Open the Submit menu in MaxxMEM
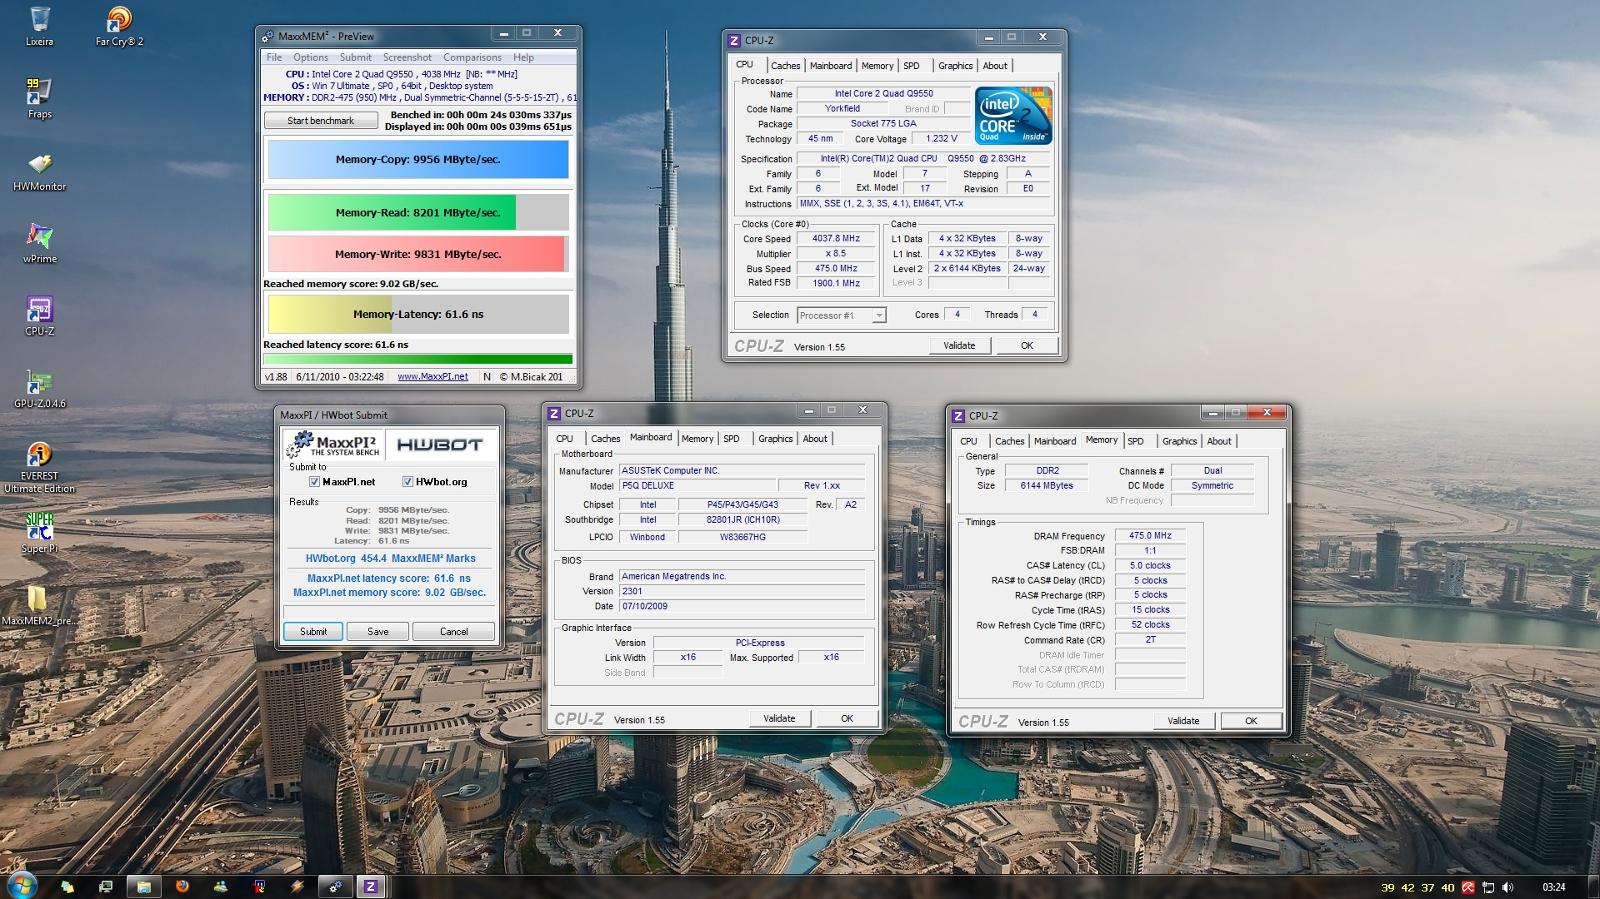The height and width of the screenshot is (899, 1600). click(355, 57)
